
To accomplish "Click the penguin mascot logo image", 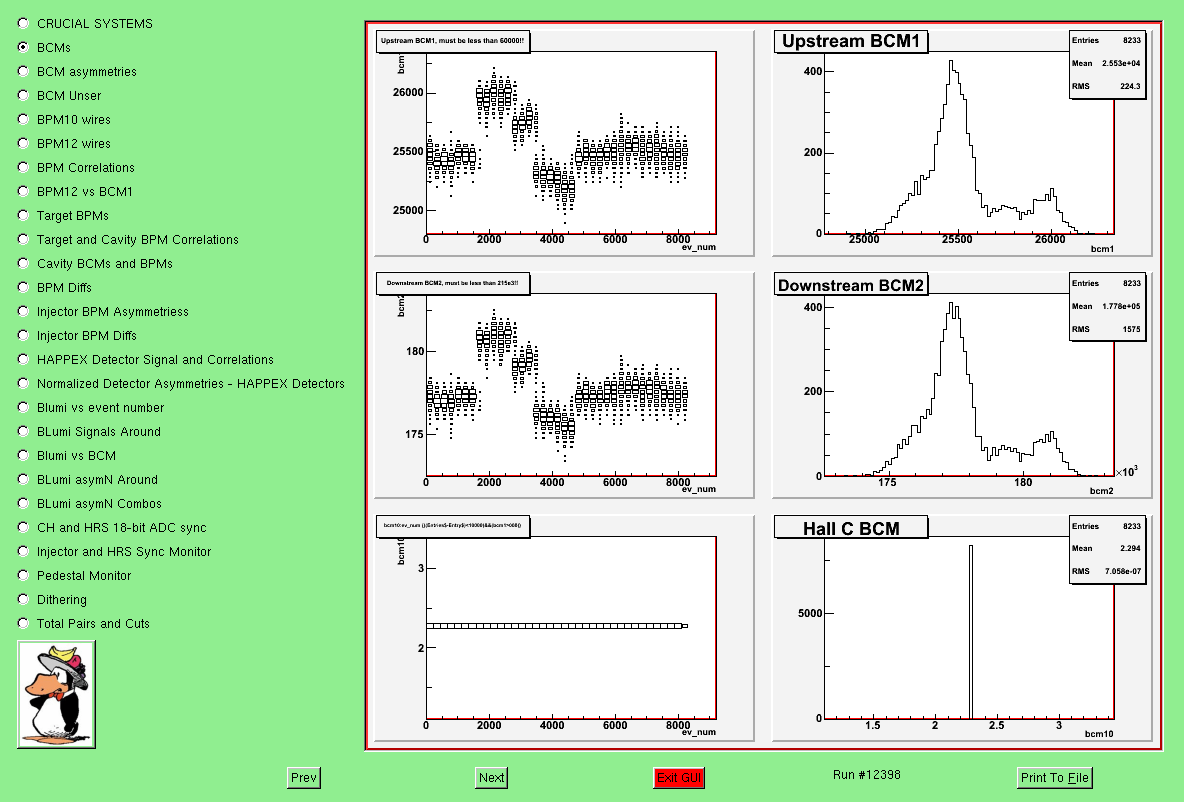I will coord(57,695).
